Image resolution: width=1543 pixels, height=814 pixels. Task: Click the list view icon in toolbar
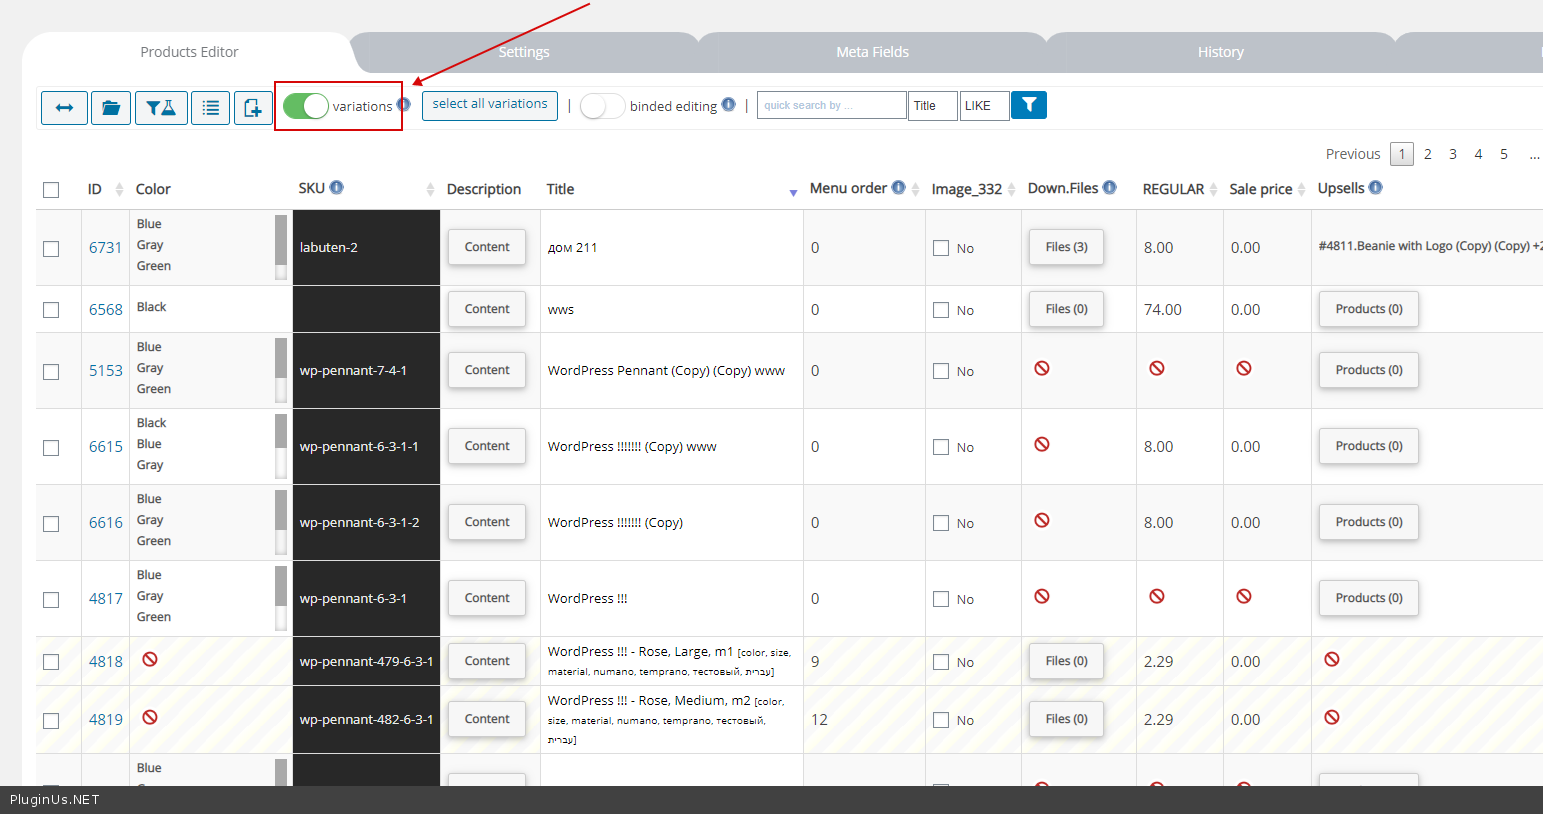pyautogui.click(x=210, y=108)
